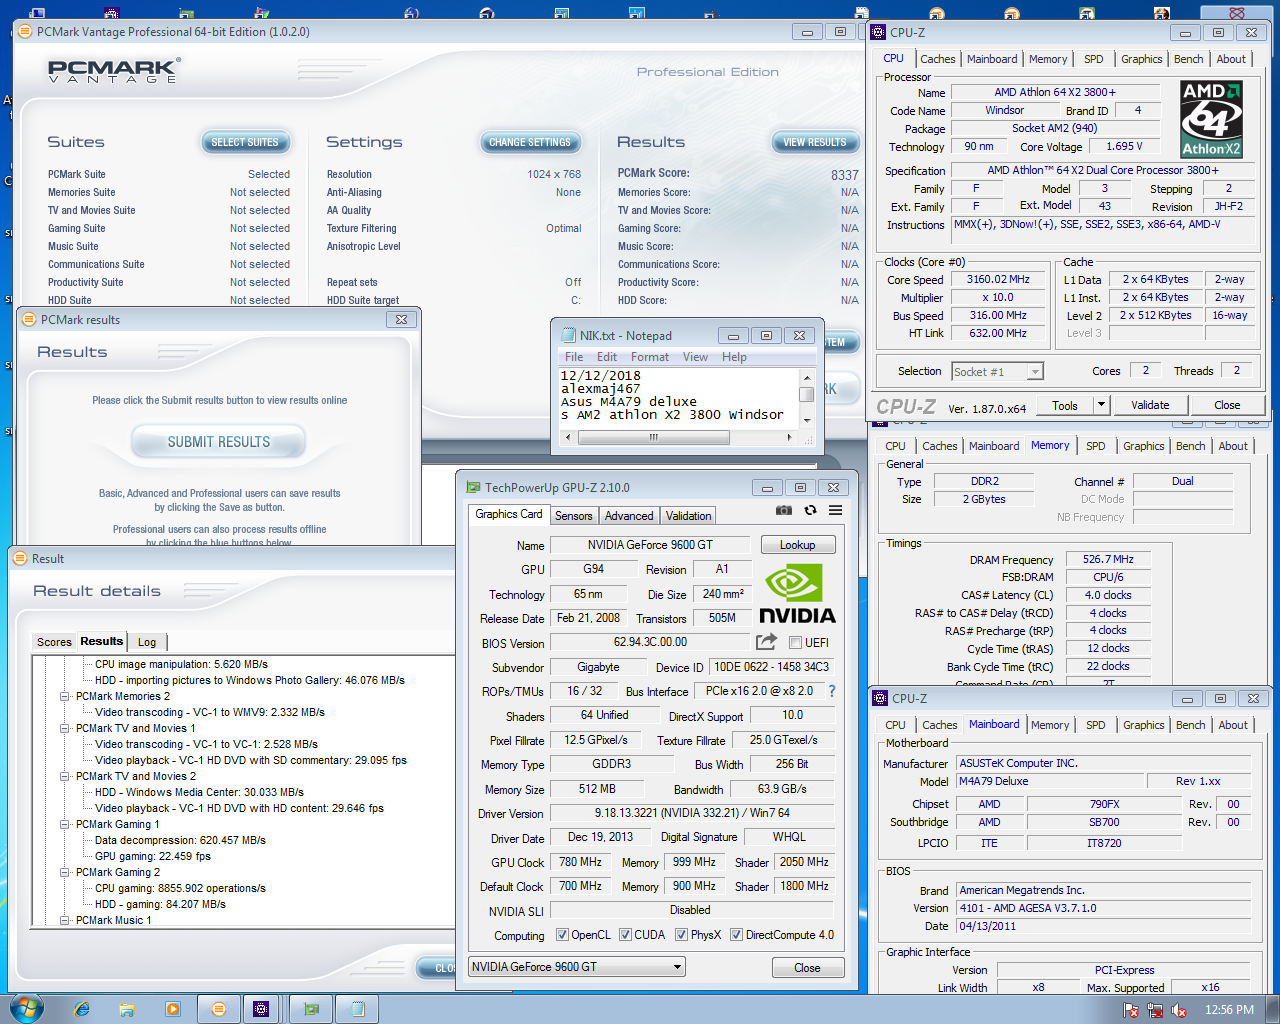The image size is (1280, 1024).
Task: Click the muted volume tray icon
Action: tap(1180, 1010)
